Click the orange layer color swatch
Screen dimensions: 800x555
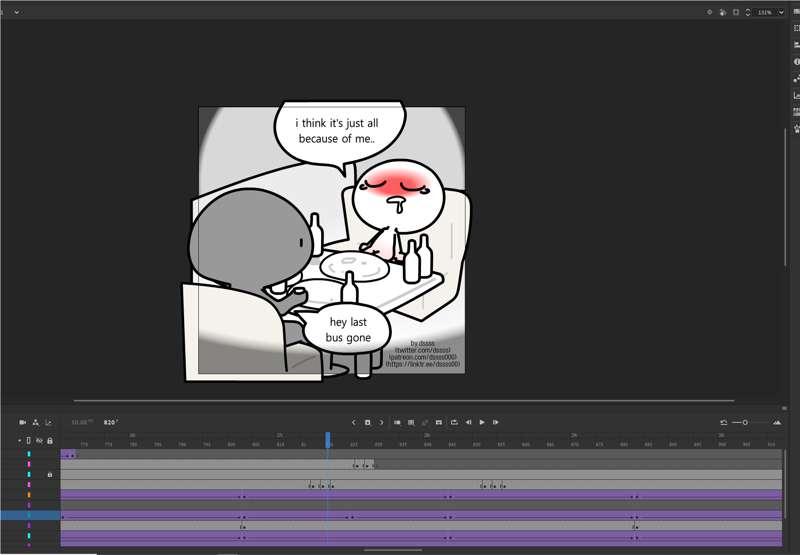click(x=29, y=495)
